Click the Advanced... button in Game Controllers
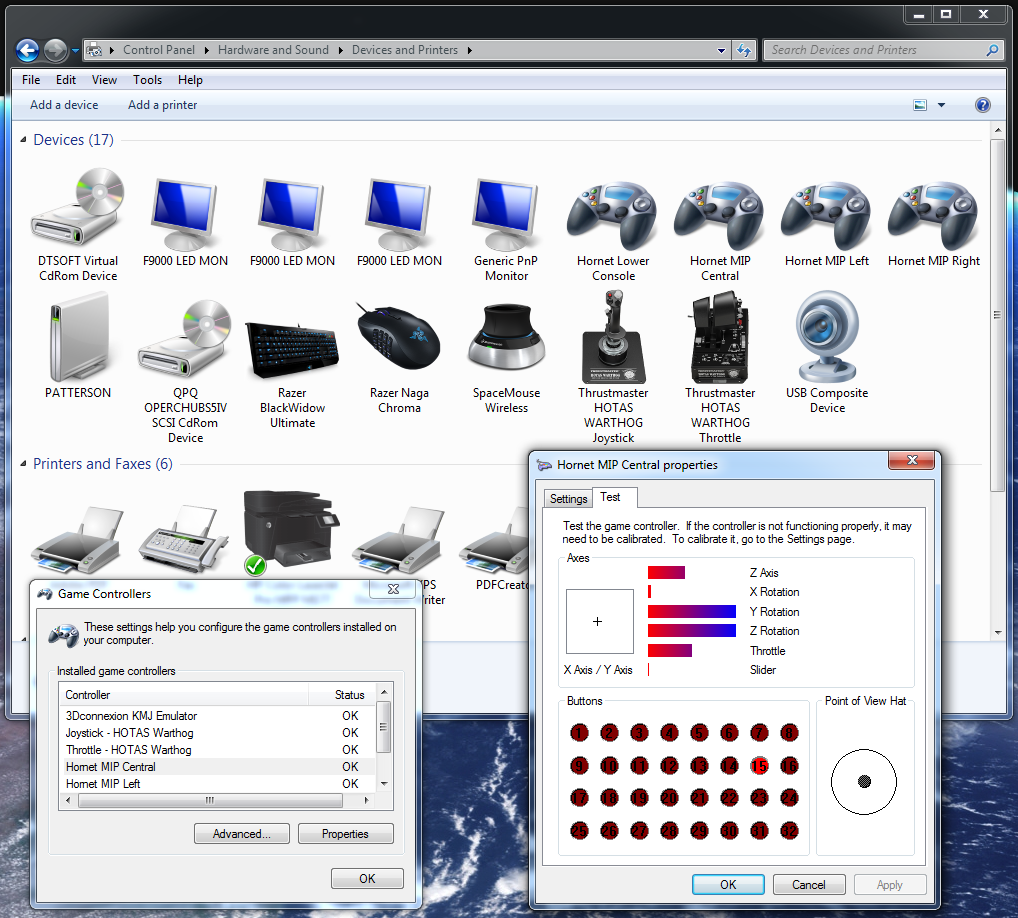 point(242,834)
